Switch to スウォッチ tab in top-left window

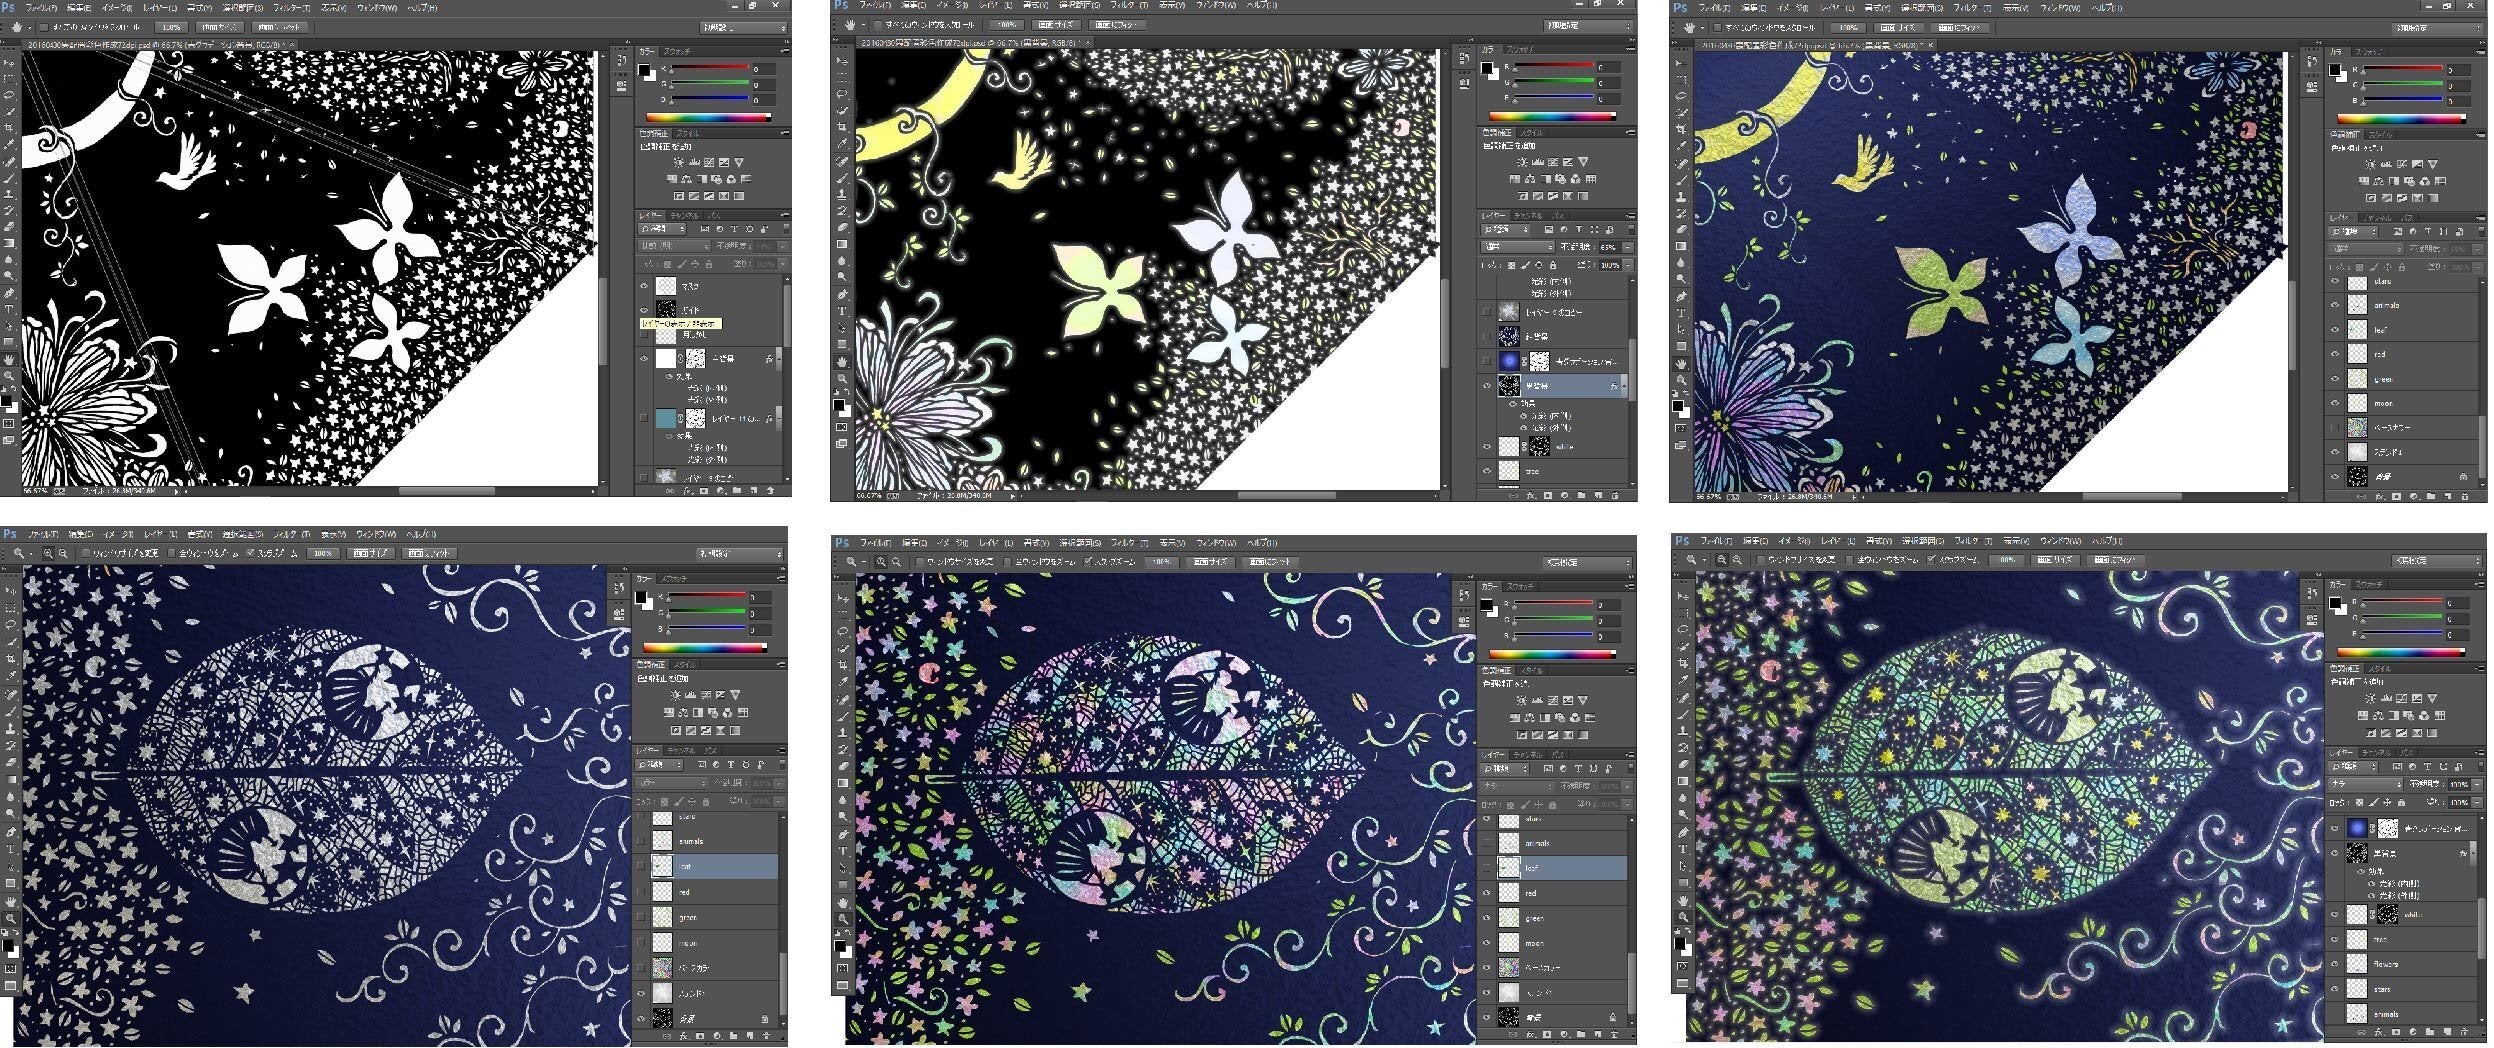677,50
